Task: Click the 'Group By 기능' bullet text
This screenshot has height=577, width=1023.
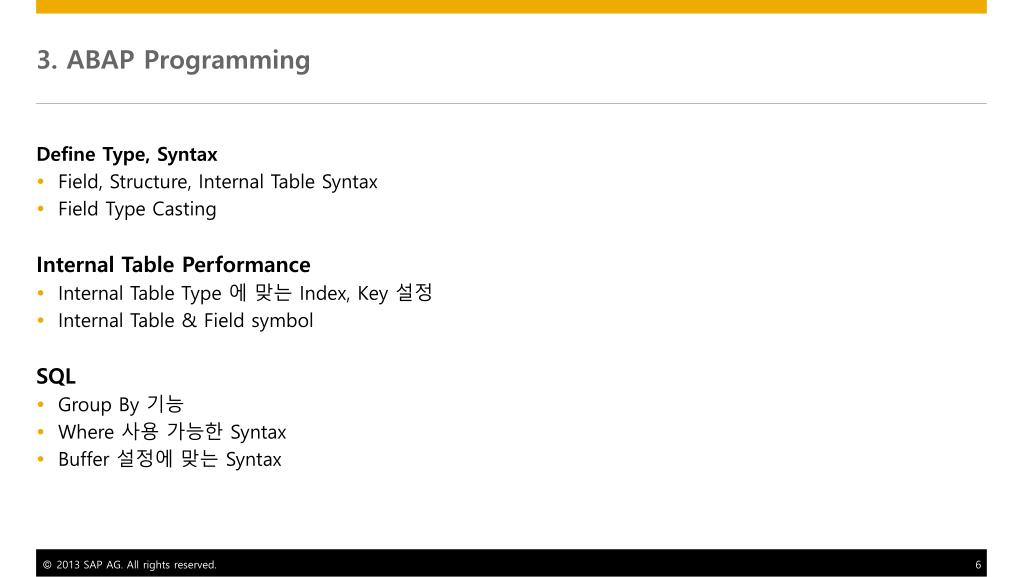Action: (121, 405)
